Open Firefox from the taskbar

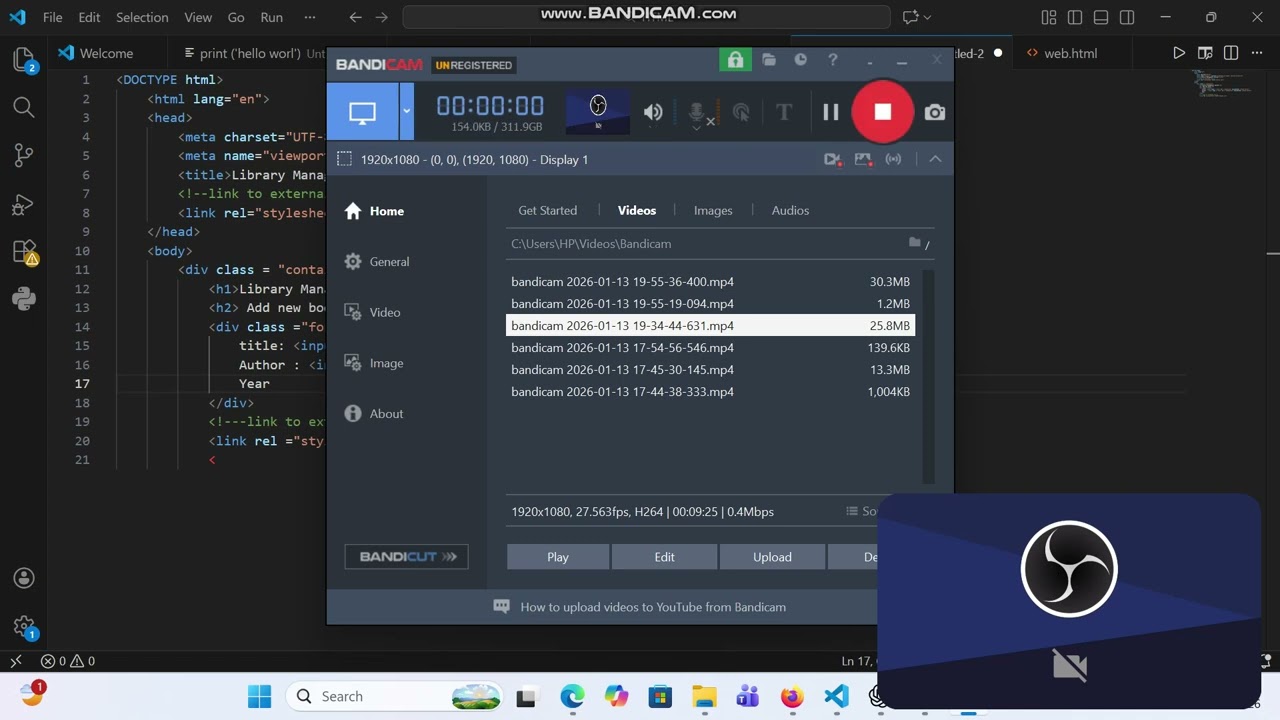(x=792, y=697)
